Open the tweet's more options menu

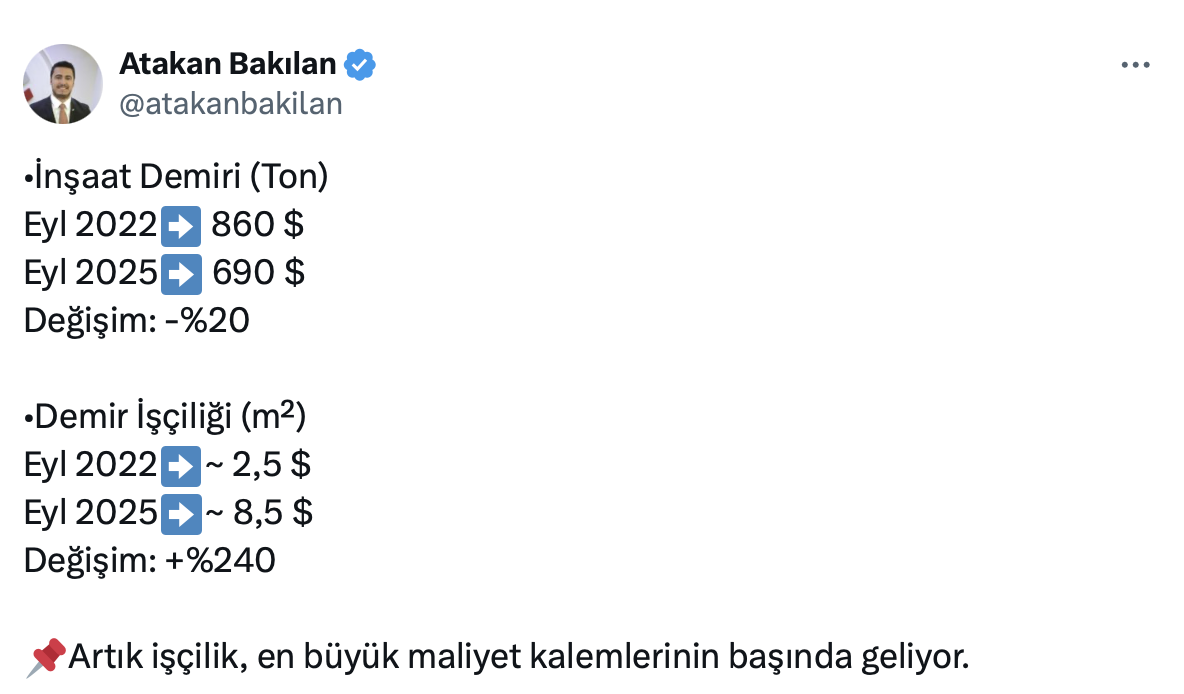point(1135,65)
